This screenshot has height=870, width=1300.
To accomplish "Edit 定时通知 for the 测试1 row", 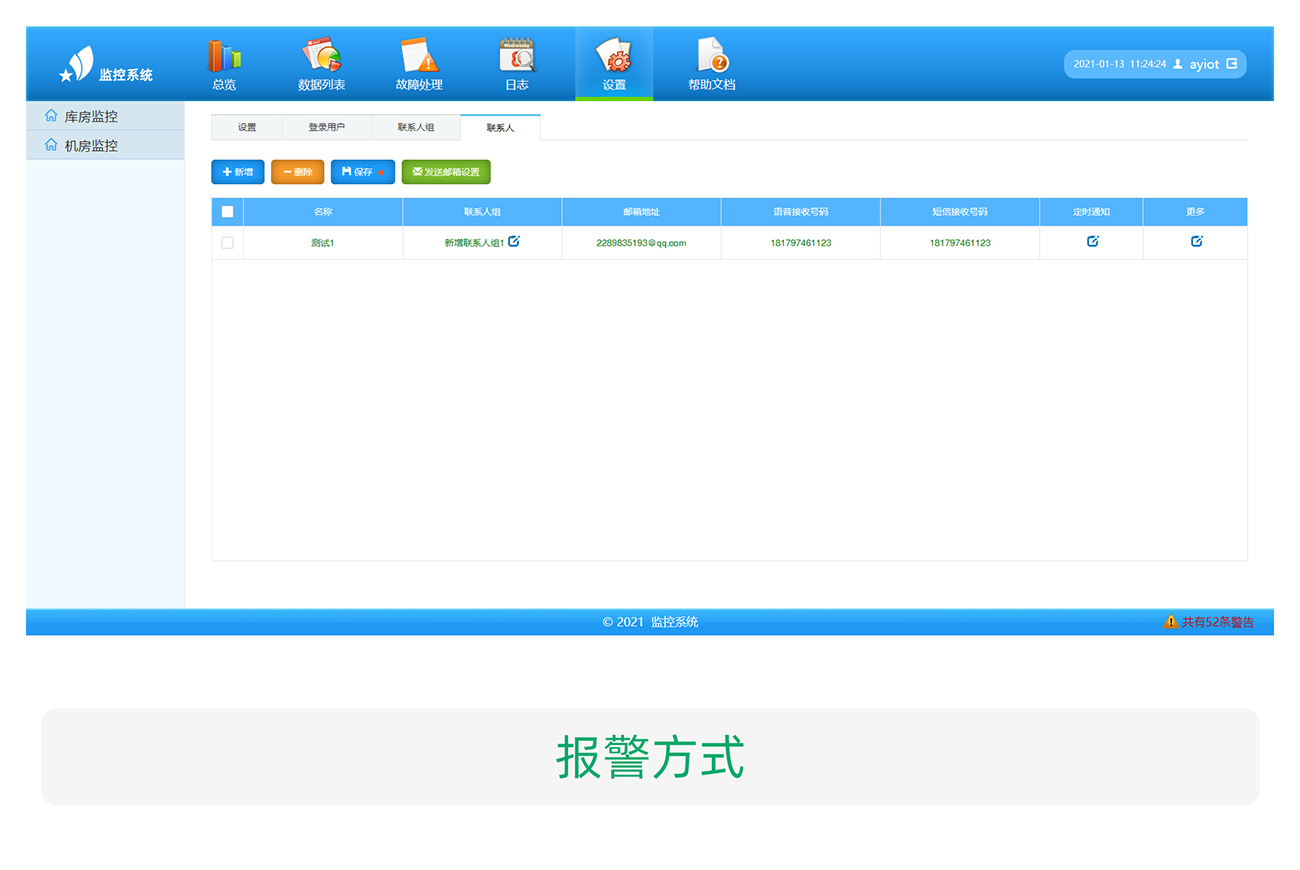I will point(1092,242).
